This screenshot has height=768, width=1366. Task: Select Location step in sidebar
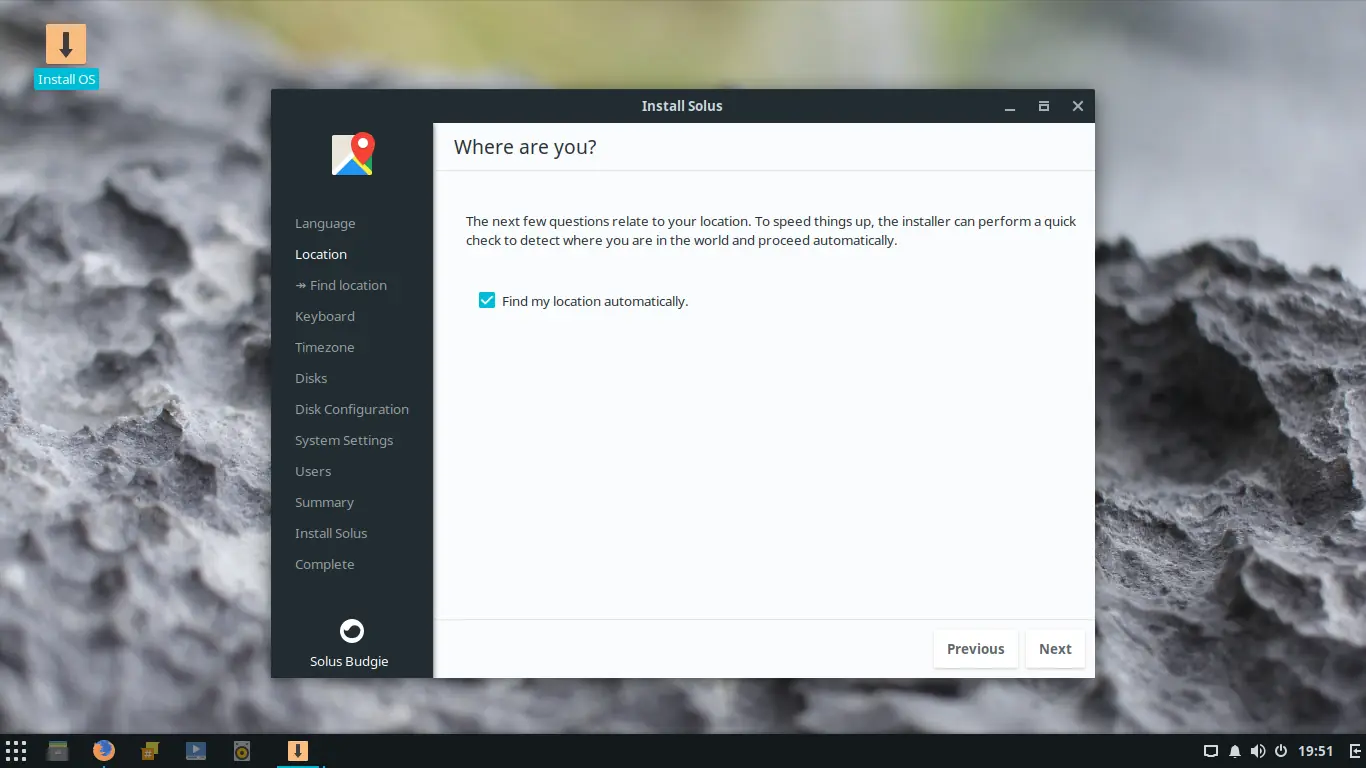321,254
